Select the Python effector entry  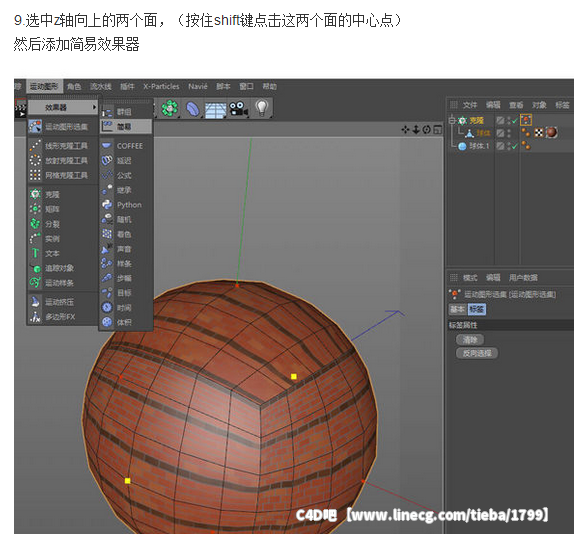tap(126, 204)
